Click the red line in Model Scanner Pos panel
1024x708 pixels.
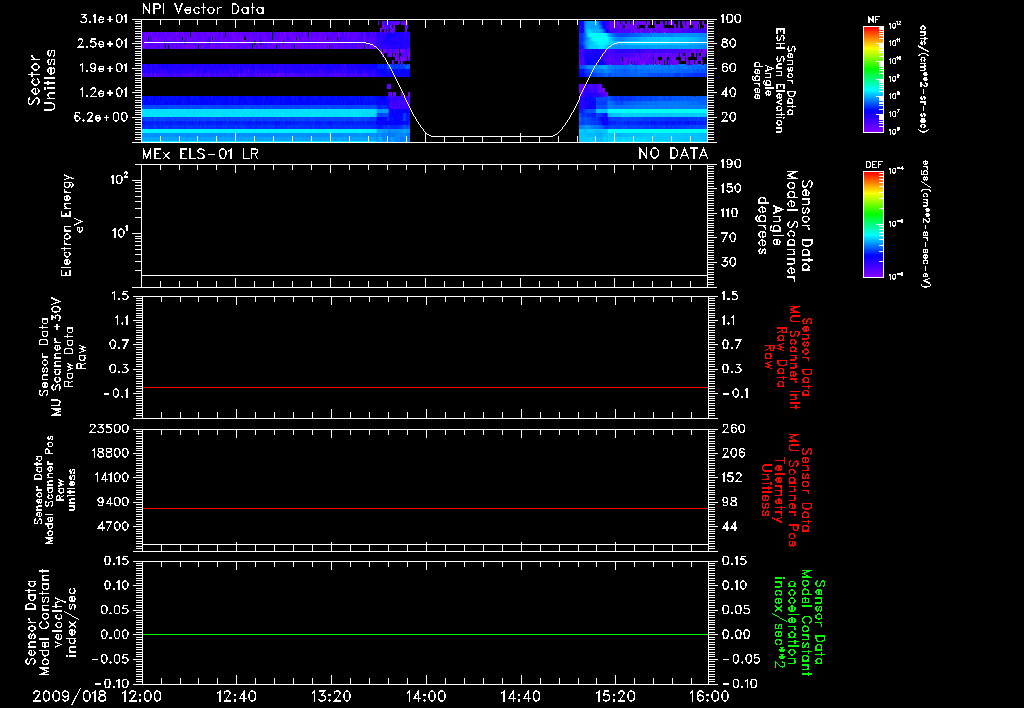coord(424,508)
